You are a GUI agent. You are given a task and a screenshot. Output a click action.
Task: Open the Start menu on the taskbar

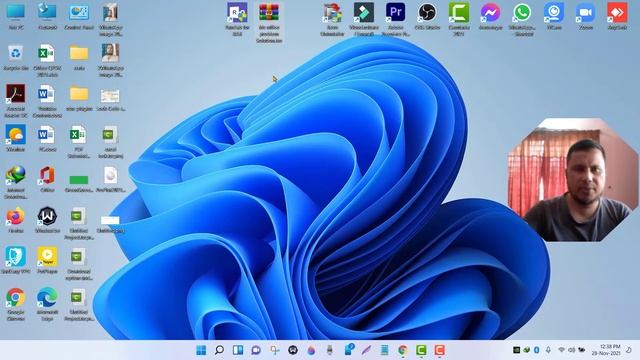pyautogui.click(x=201, y=350)
